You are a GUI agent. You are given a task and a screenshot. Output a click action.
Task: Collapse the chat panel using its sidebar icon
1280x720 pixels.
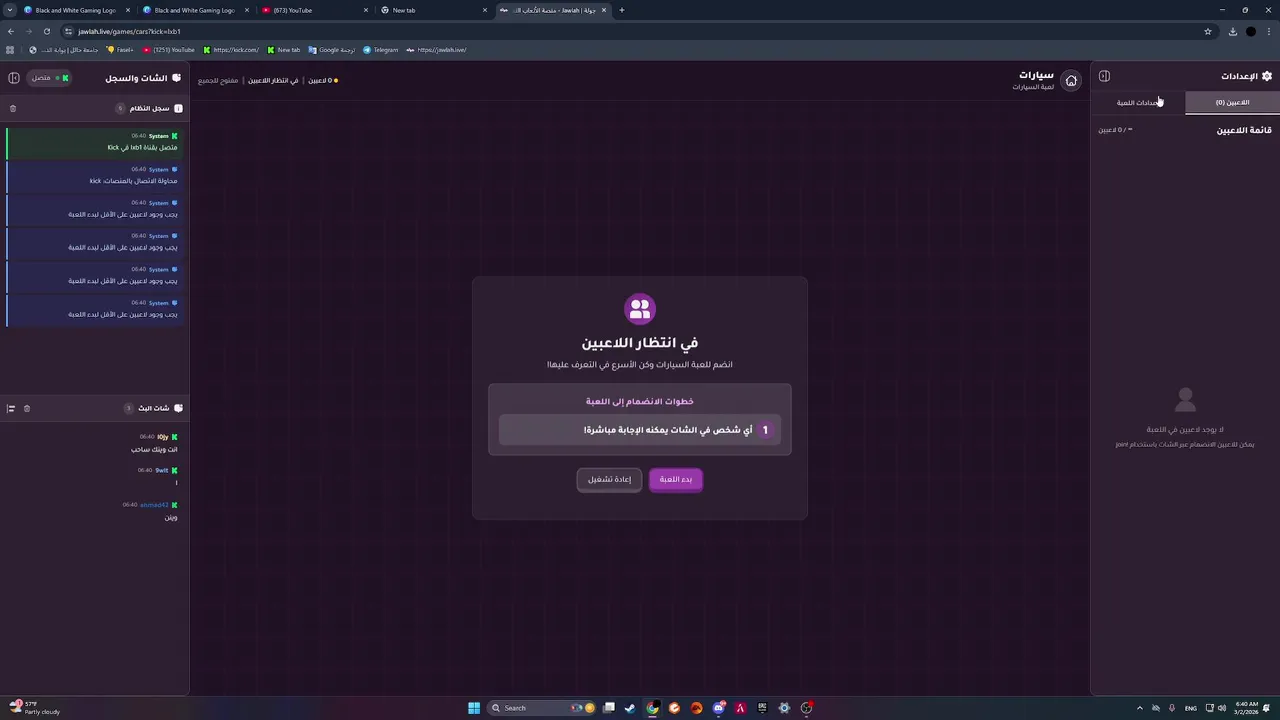[14, 78]
